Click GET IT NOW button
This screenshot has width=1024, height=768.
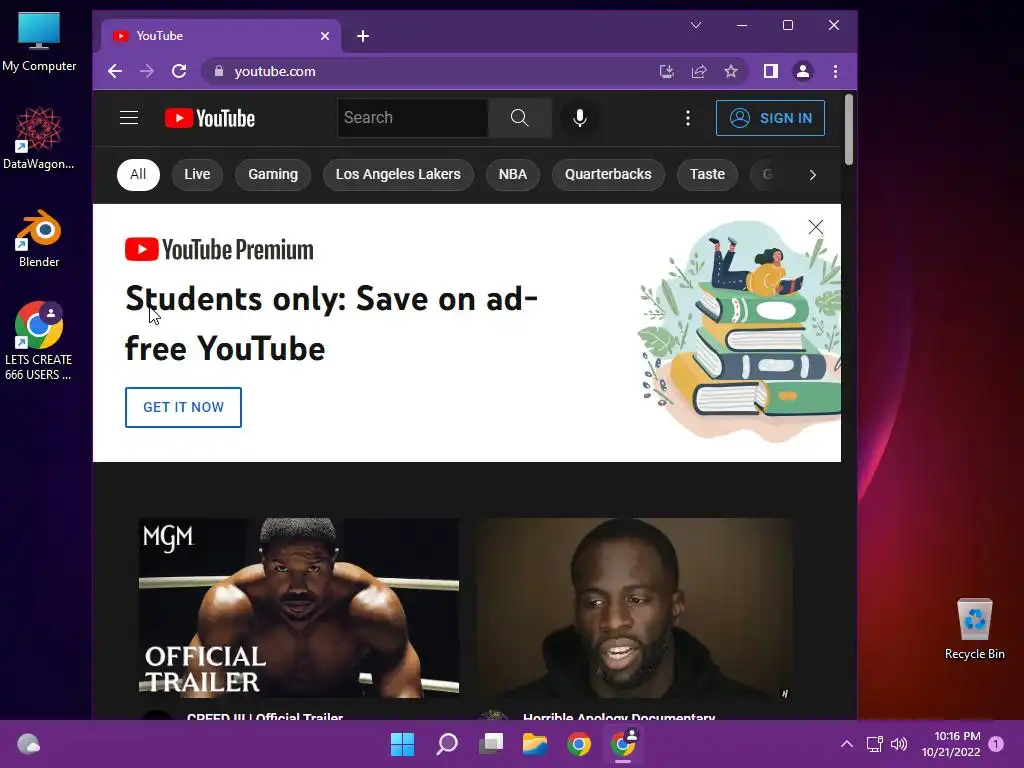tap(184, 408)
